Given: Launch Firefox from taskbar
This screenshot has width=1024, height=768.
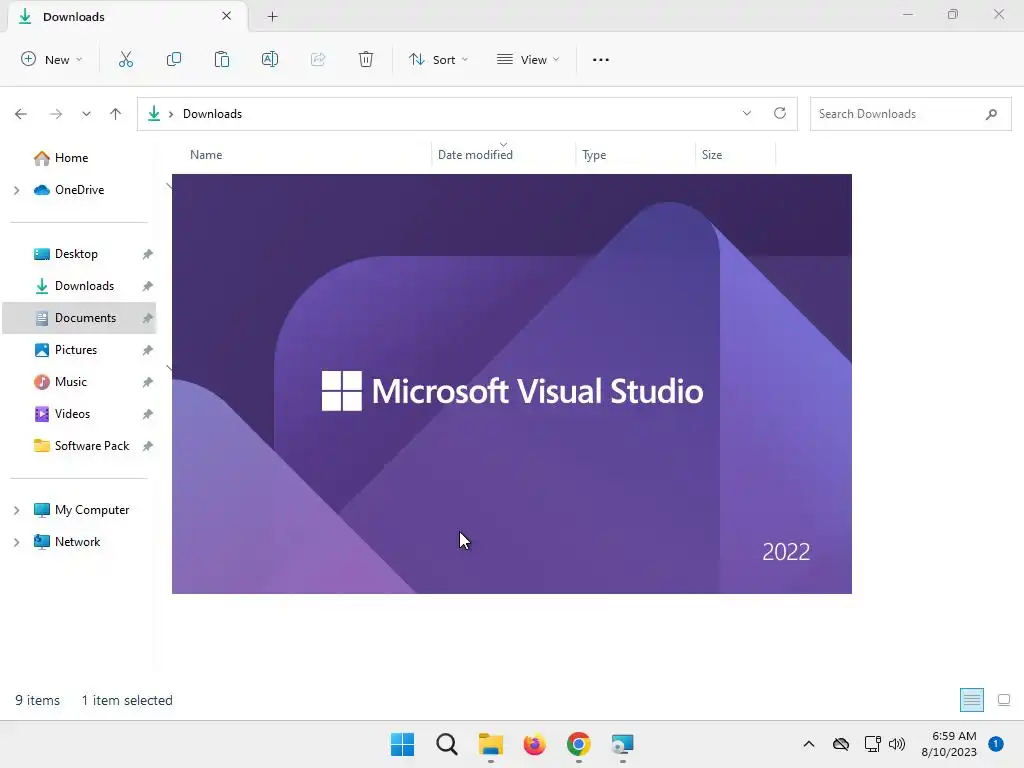Looking at the screenshot, I should [x=534, y=744].
